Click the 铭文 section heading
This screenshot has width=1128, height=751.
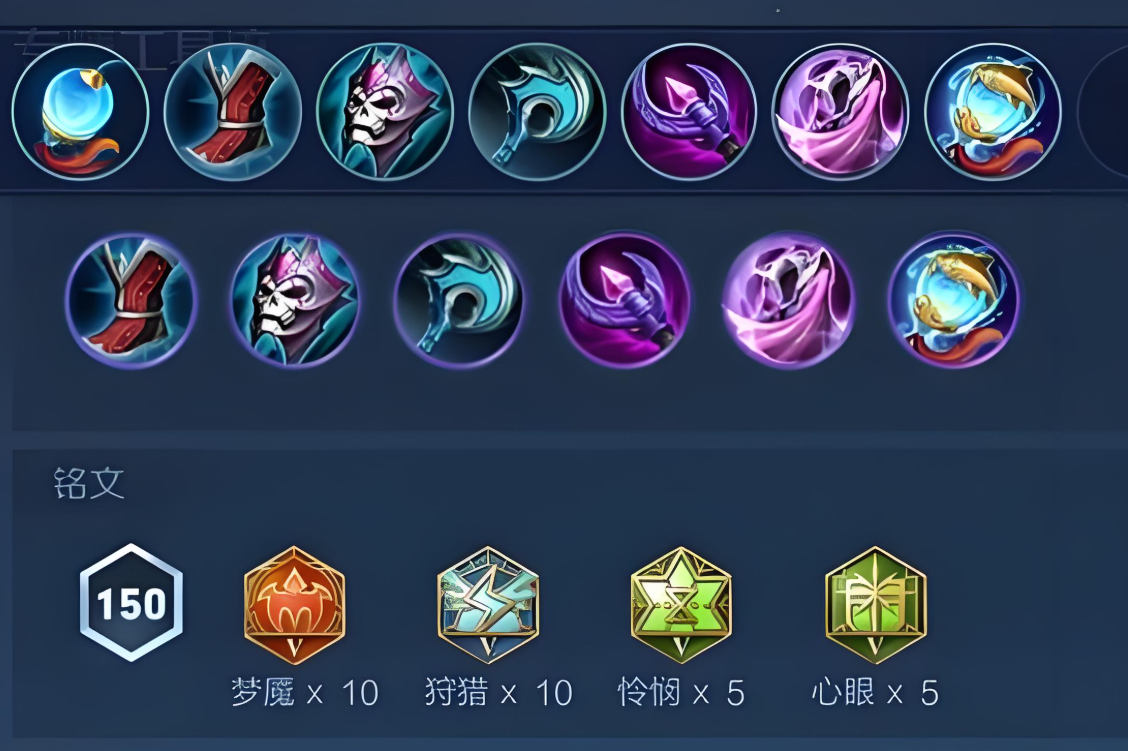point(89,483)
